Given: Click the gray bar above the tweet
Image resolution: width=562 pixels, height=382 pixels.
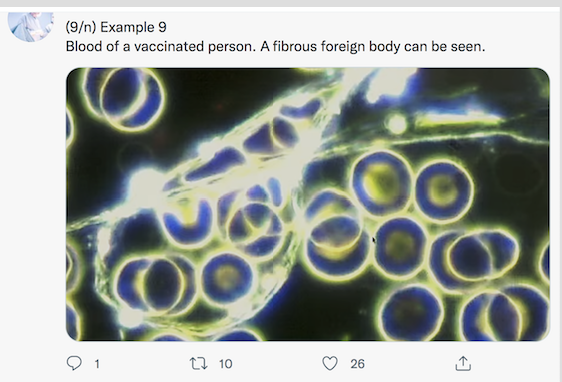Looking at the screenshot, I should 281,3.
